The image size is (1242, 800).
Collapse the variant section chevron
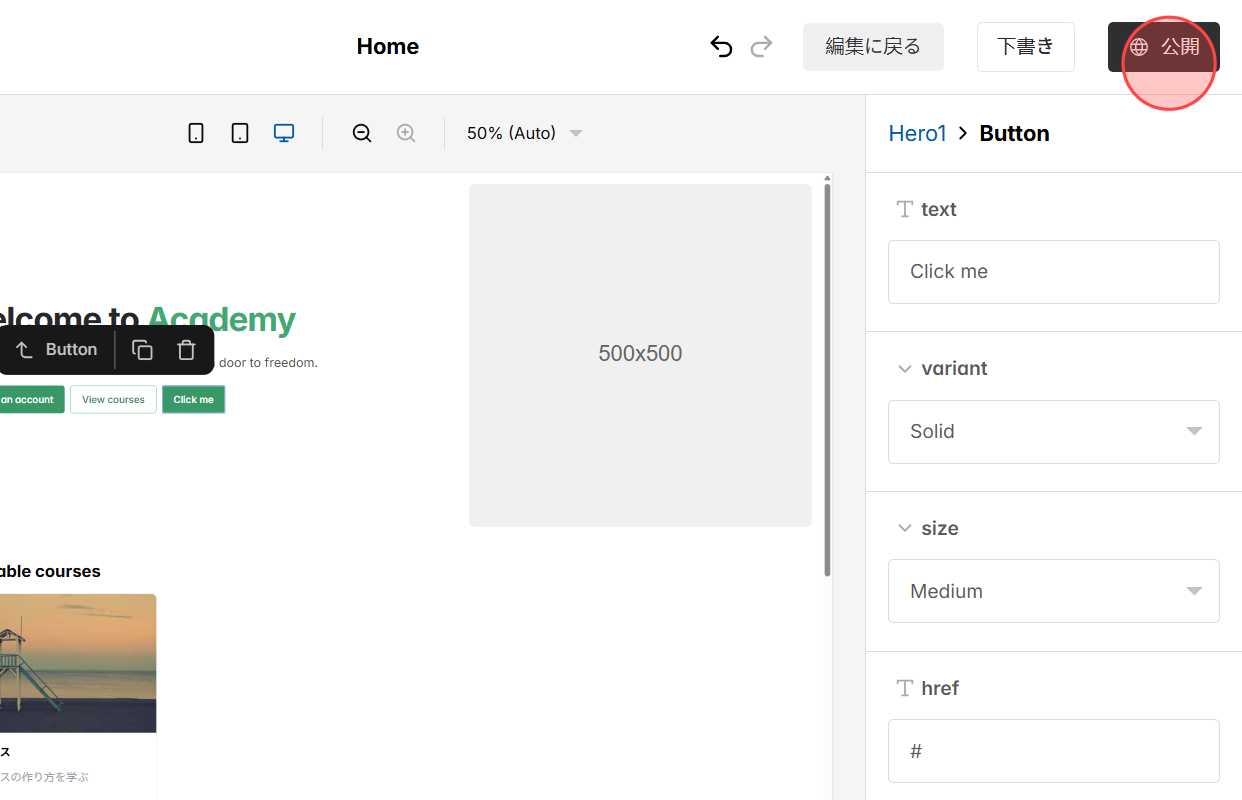905,369
